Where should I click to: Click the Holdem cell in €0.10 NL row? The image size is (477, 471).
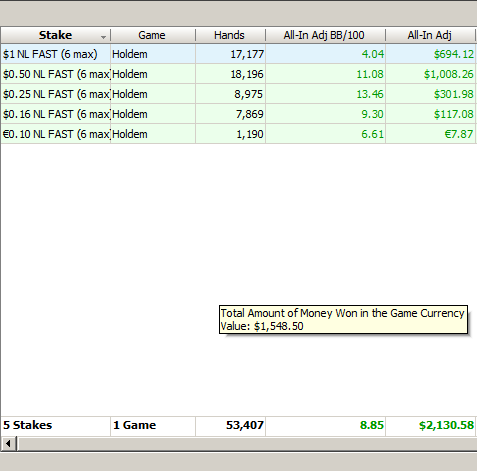(x=153, y=134)
